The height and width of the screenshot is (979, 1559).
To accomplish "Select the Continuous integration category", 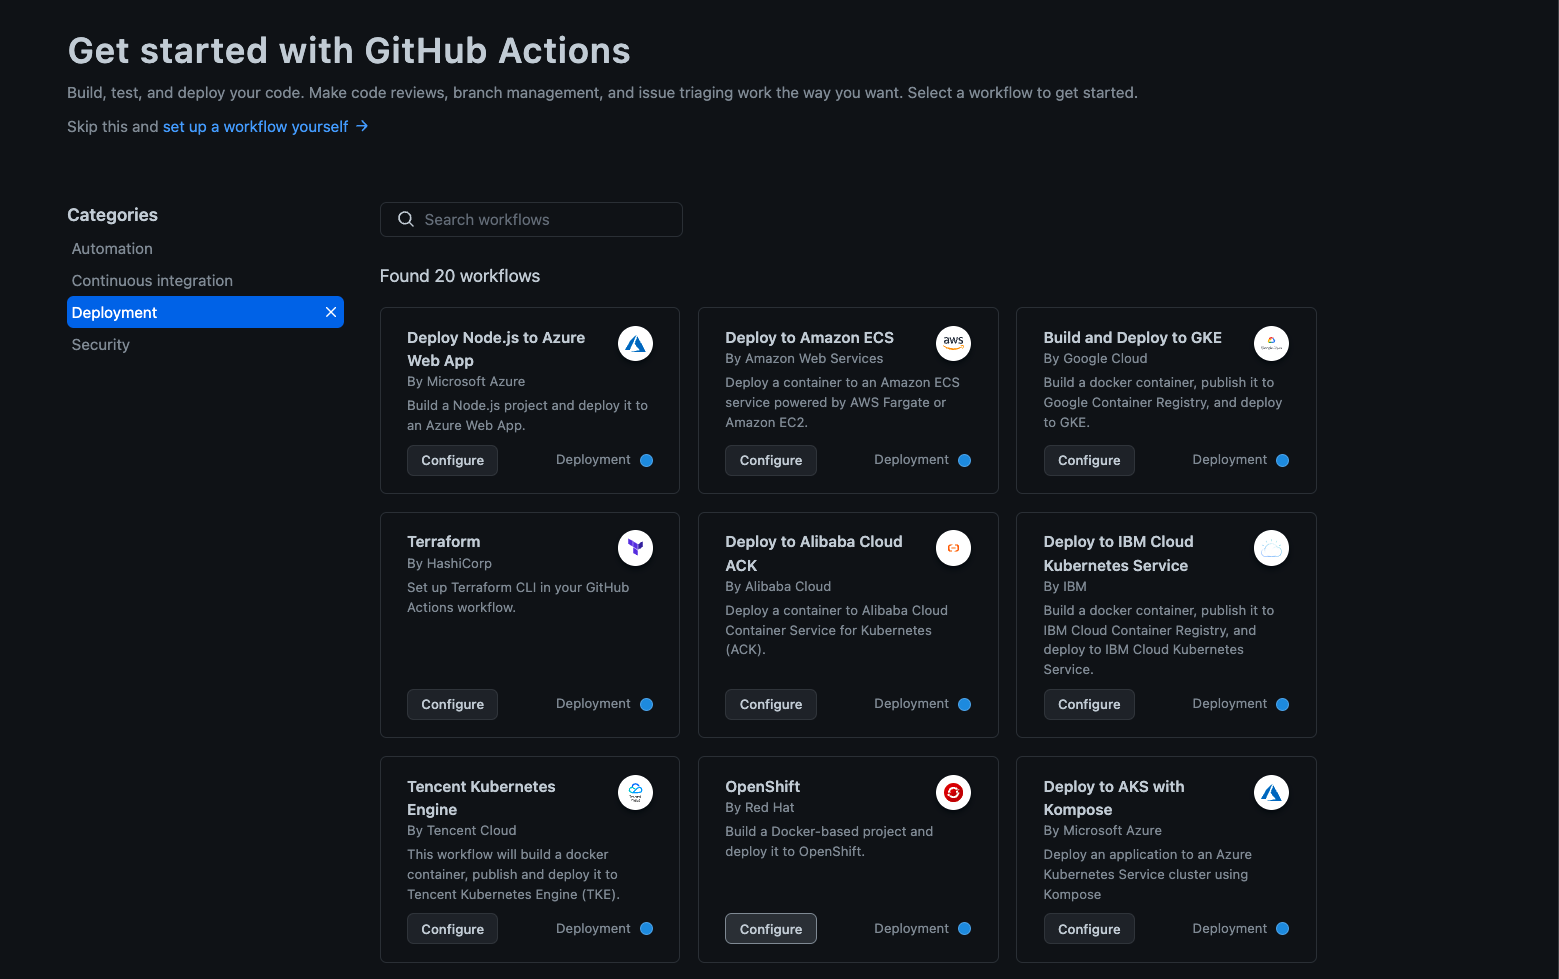I will tap(152, 281).
